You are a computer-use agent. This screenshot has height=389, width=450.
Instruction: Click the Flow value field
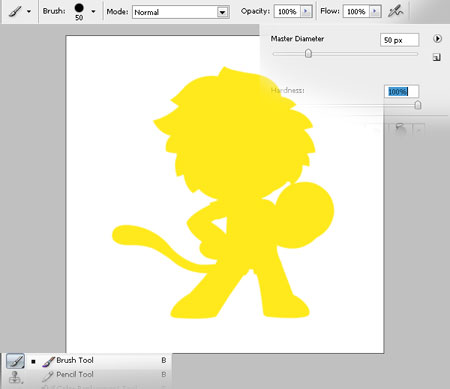tap(356, 12)
